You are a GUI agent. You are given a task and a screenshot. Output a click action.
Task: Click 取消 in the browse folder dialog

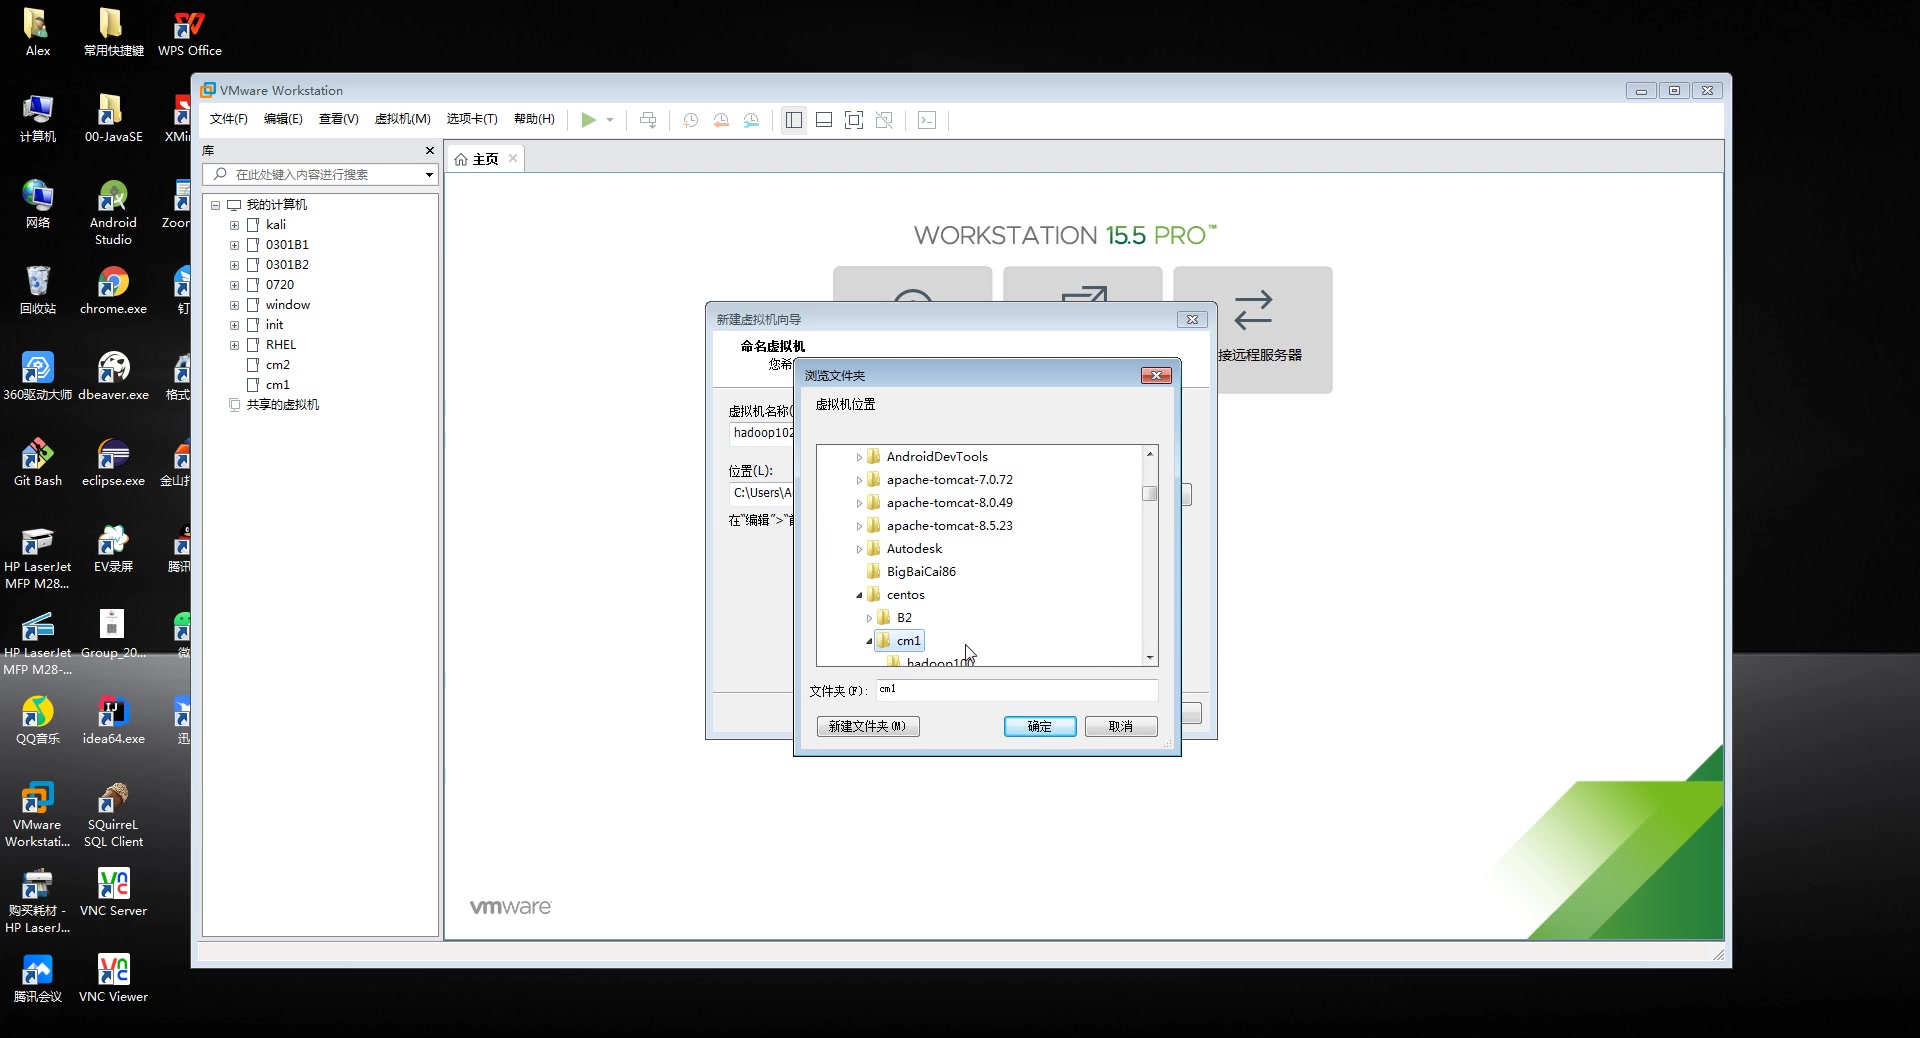(x=1121, y=726)
